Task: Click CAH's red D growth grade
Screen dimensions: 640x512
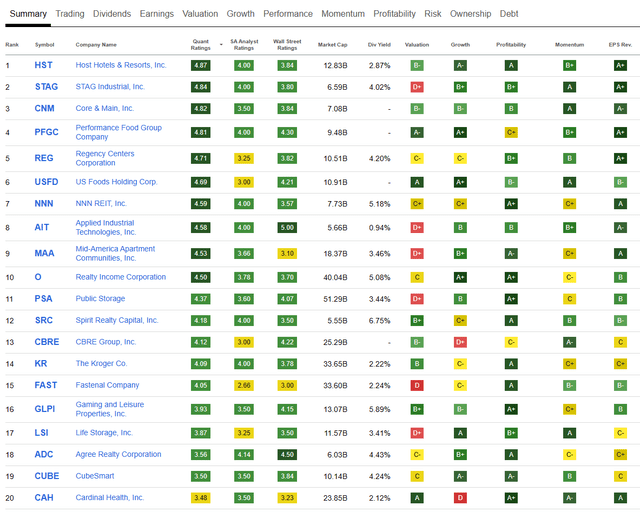Action: [x=460, y=498]
